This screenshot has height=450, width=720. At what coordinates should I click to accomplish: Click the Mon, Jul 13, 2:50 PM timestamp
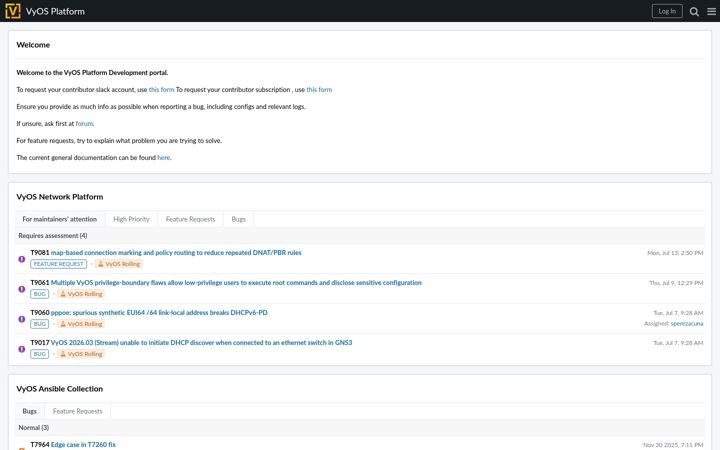click(675, 253)
